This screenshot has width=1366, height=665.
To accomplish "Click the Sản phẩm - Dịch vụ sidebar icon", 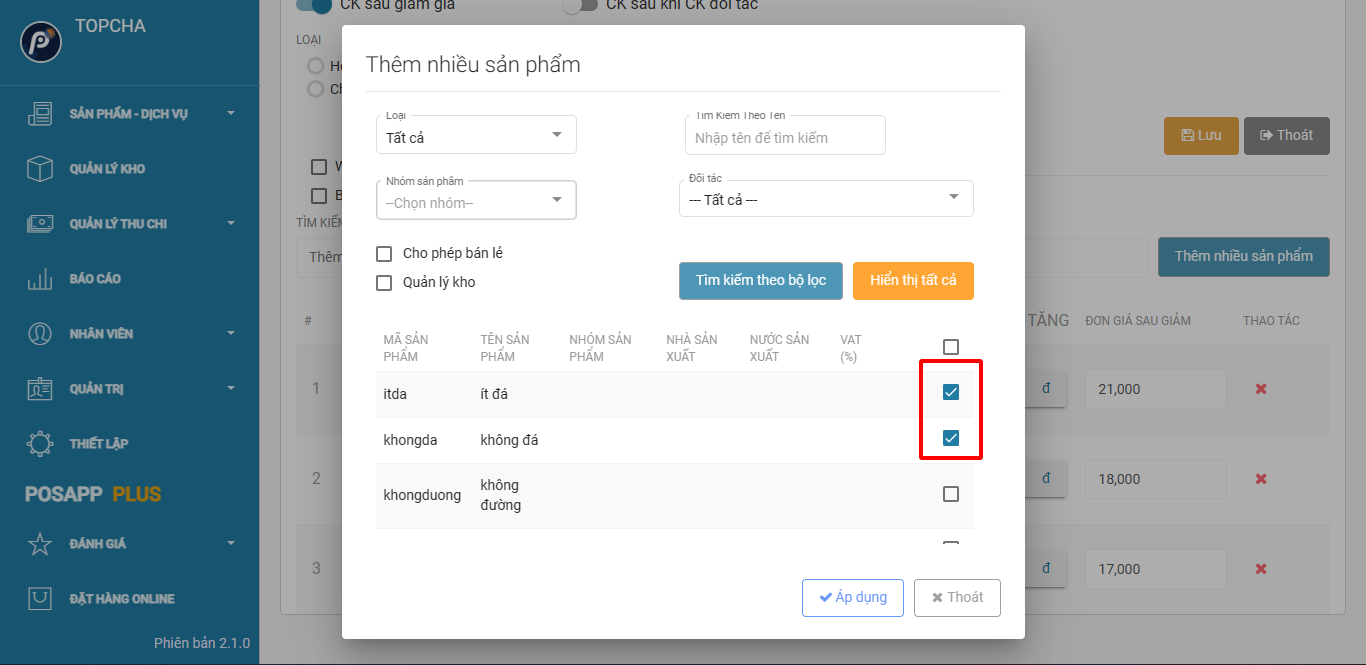I will coord(40,114).
